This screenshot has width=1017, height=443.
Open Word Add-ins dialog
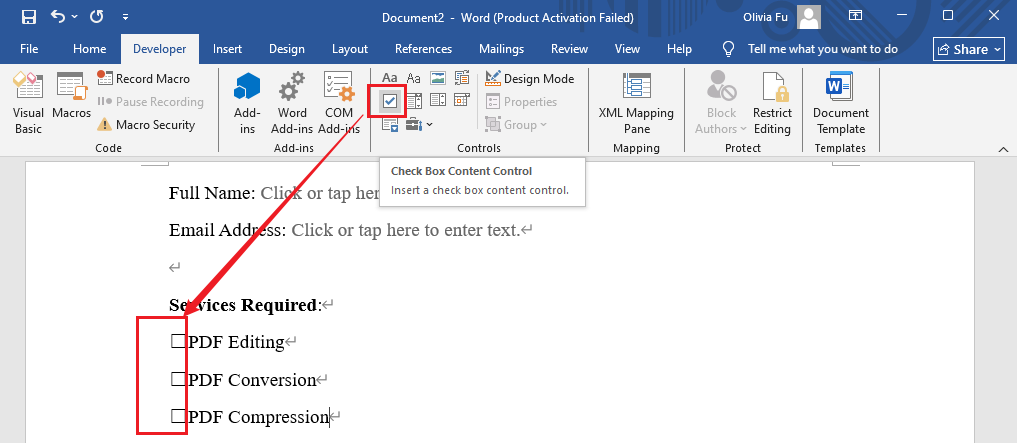pos(292,102)
